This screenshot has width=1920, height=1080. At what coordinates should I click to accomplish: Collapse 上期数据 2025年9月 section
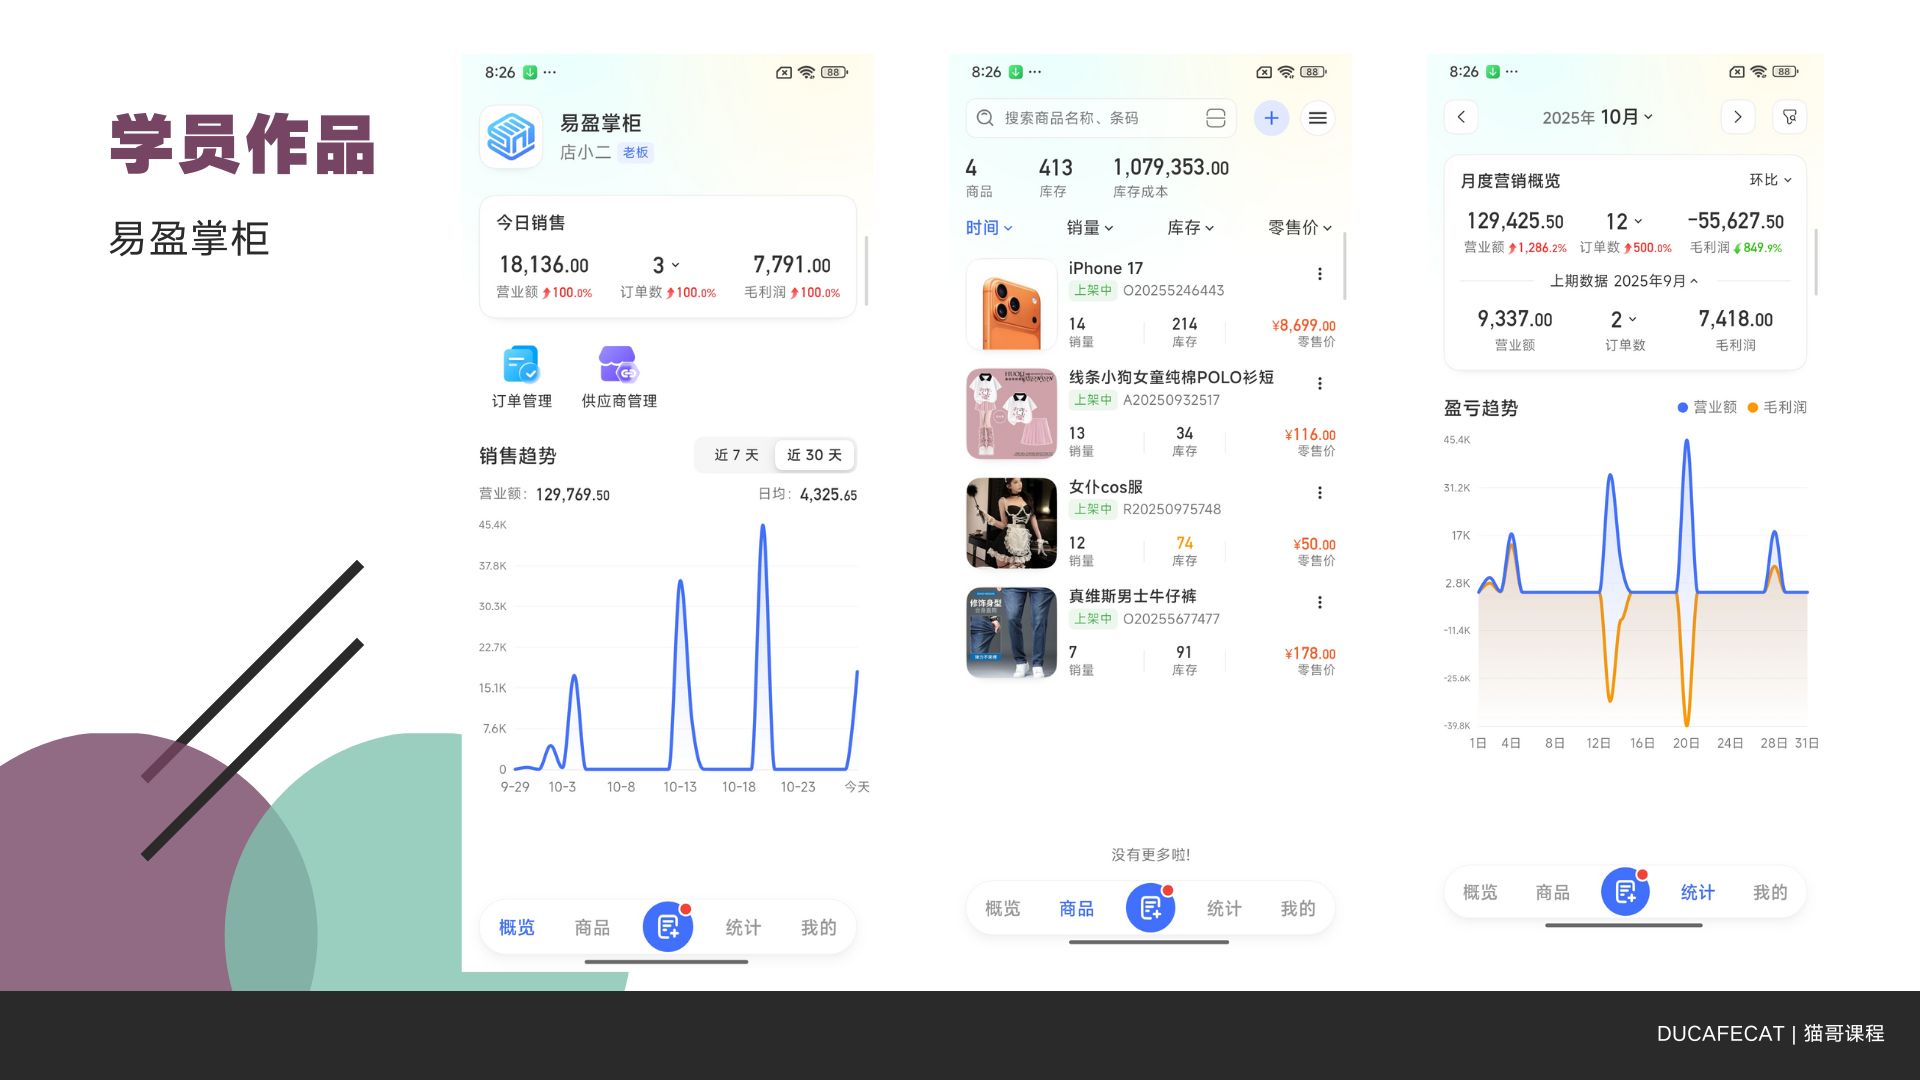point(1624,281)
